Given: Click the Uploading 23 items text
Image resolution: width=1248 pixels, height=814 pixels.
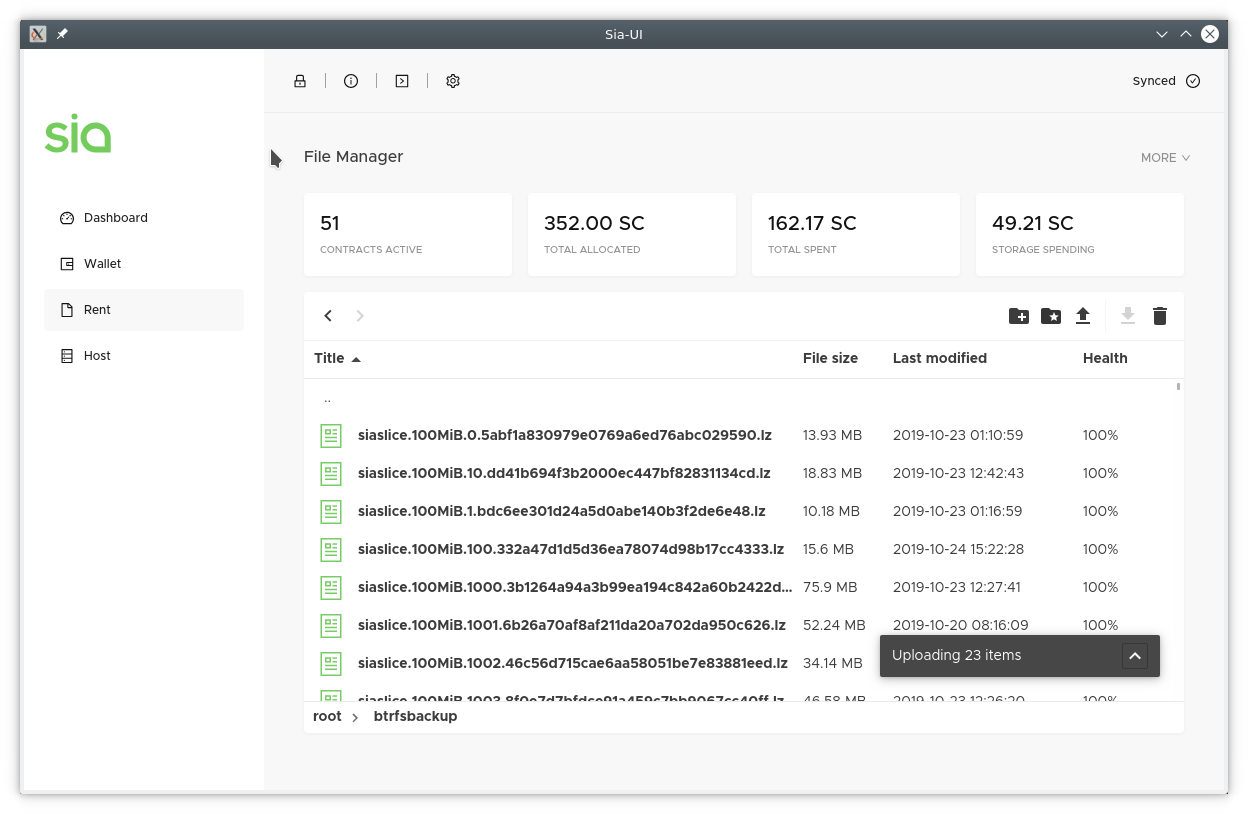Looking at the screenshot, I should pyautogui.click(x=957, y=656).
